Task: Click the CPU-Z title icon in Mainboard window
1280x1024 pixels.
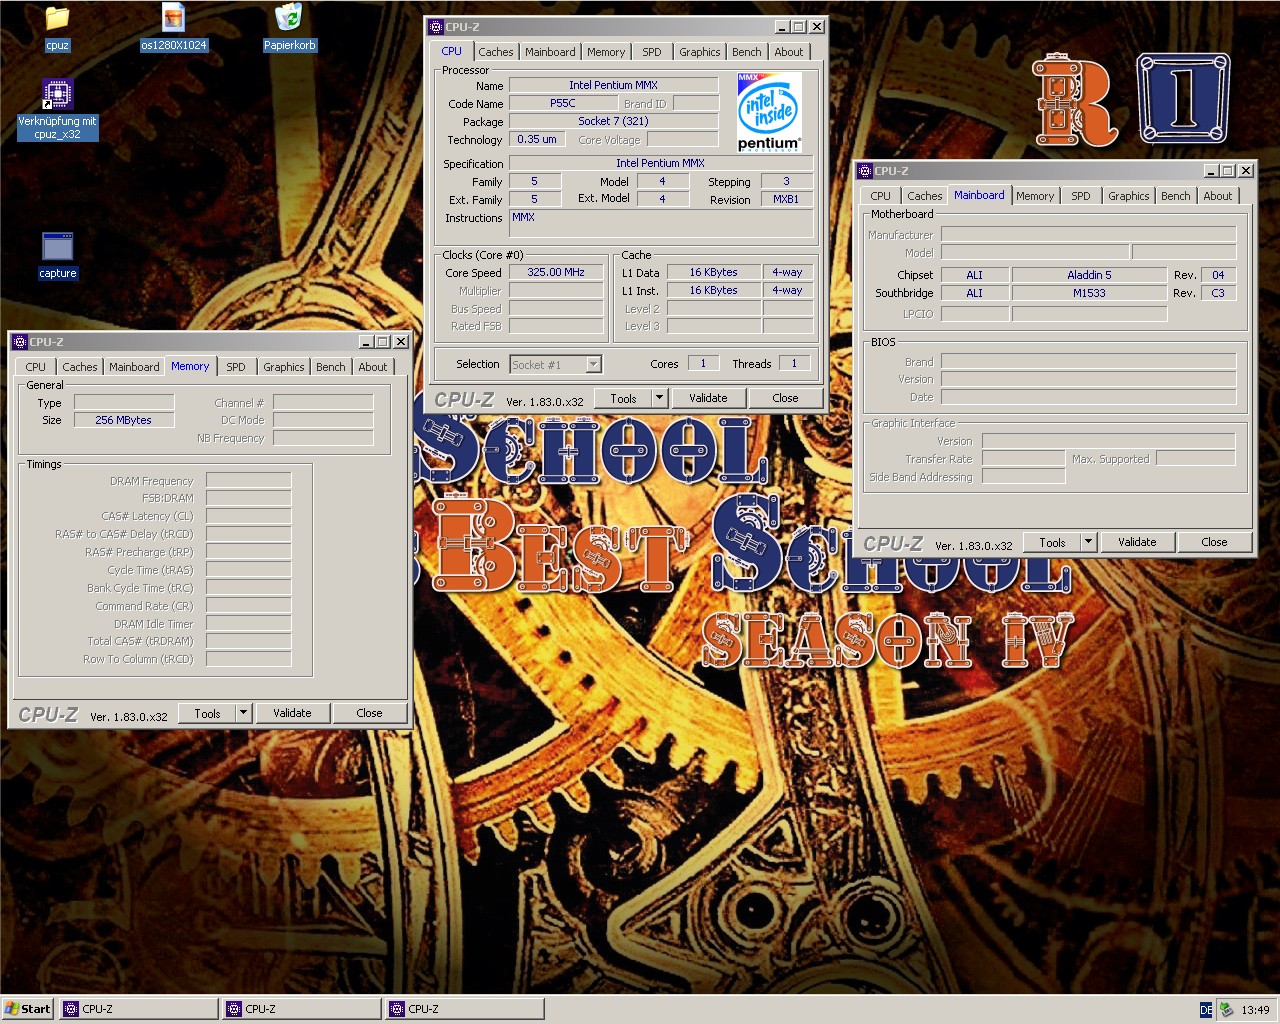Action: 866,171
